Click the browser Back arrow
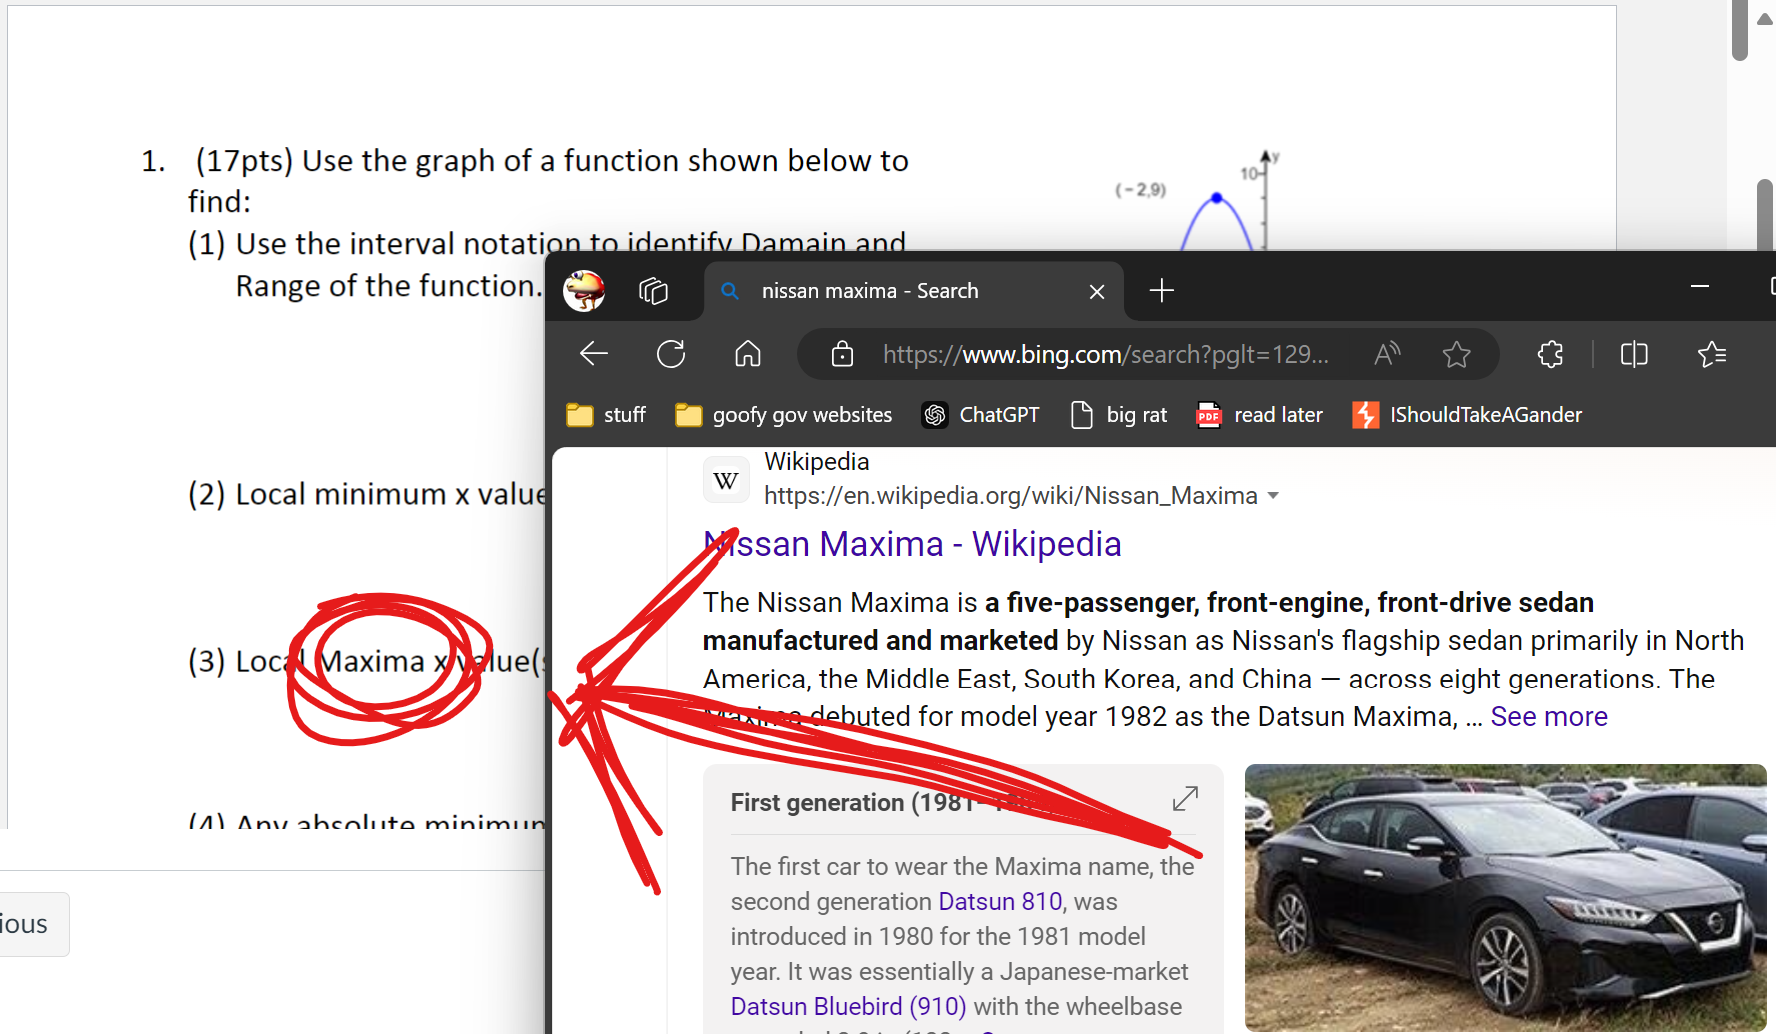 click(x=594, y=354)
